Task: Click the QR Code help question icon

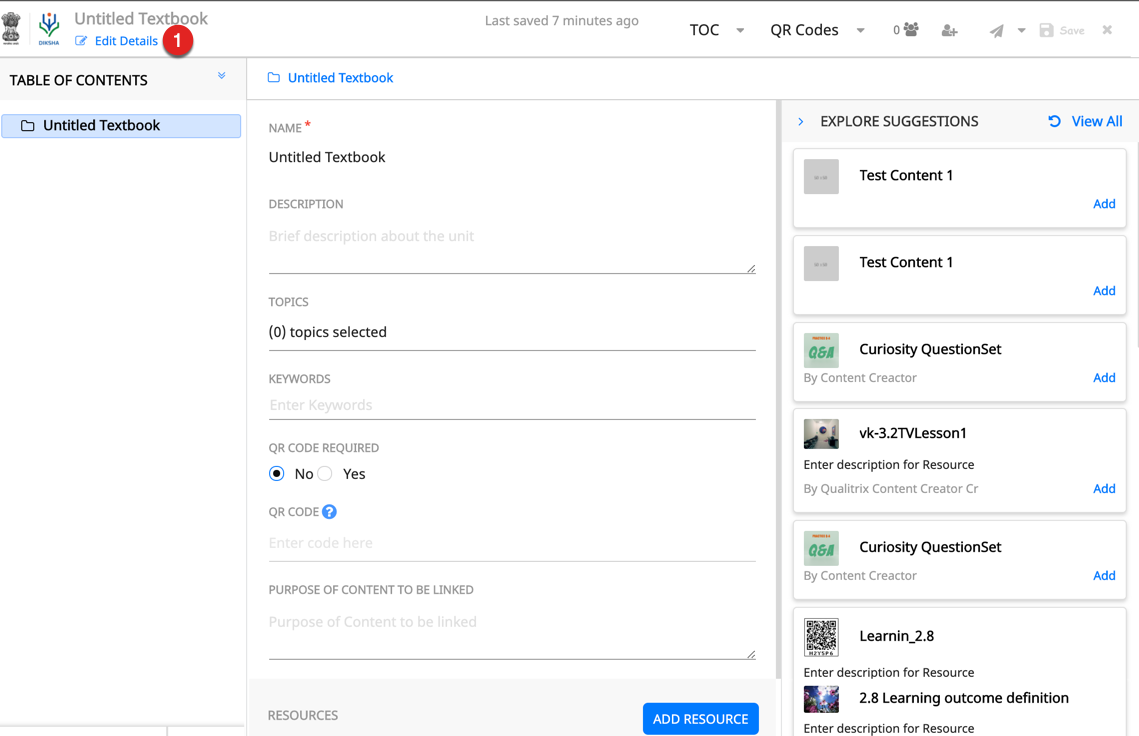Action: [329, 512]
